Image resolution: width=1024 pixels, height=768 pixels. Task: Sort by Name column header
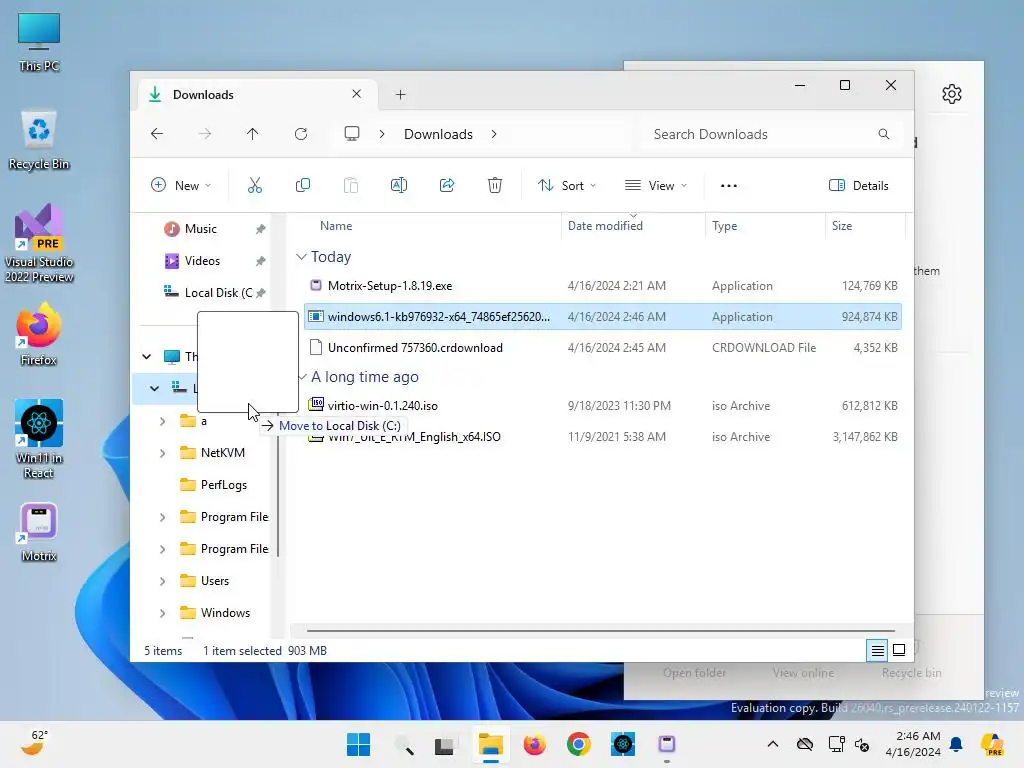pyautogui.click(x=336, y=226)
